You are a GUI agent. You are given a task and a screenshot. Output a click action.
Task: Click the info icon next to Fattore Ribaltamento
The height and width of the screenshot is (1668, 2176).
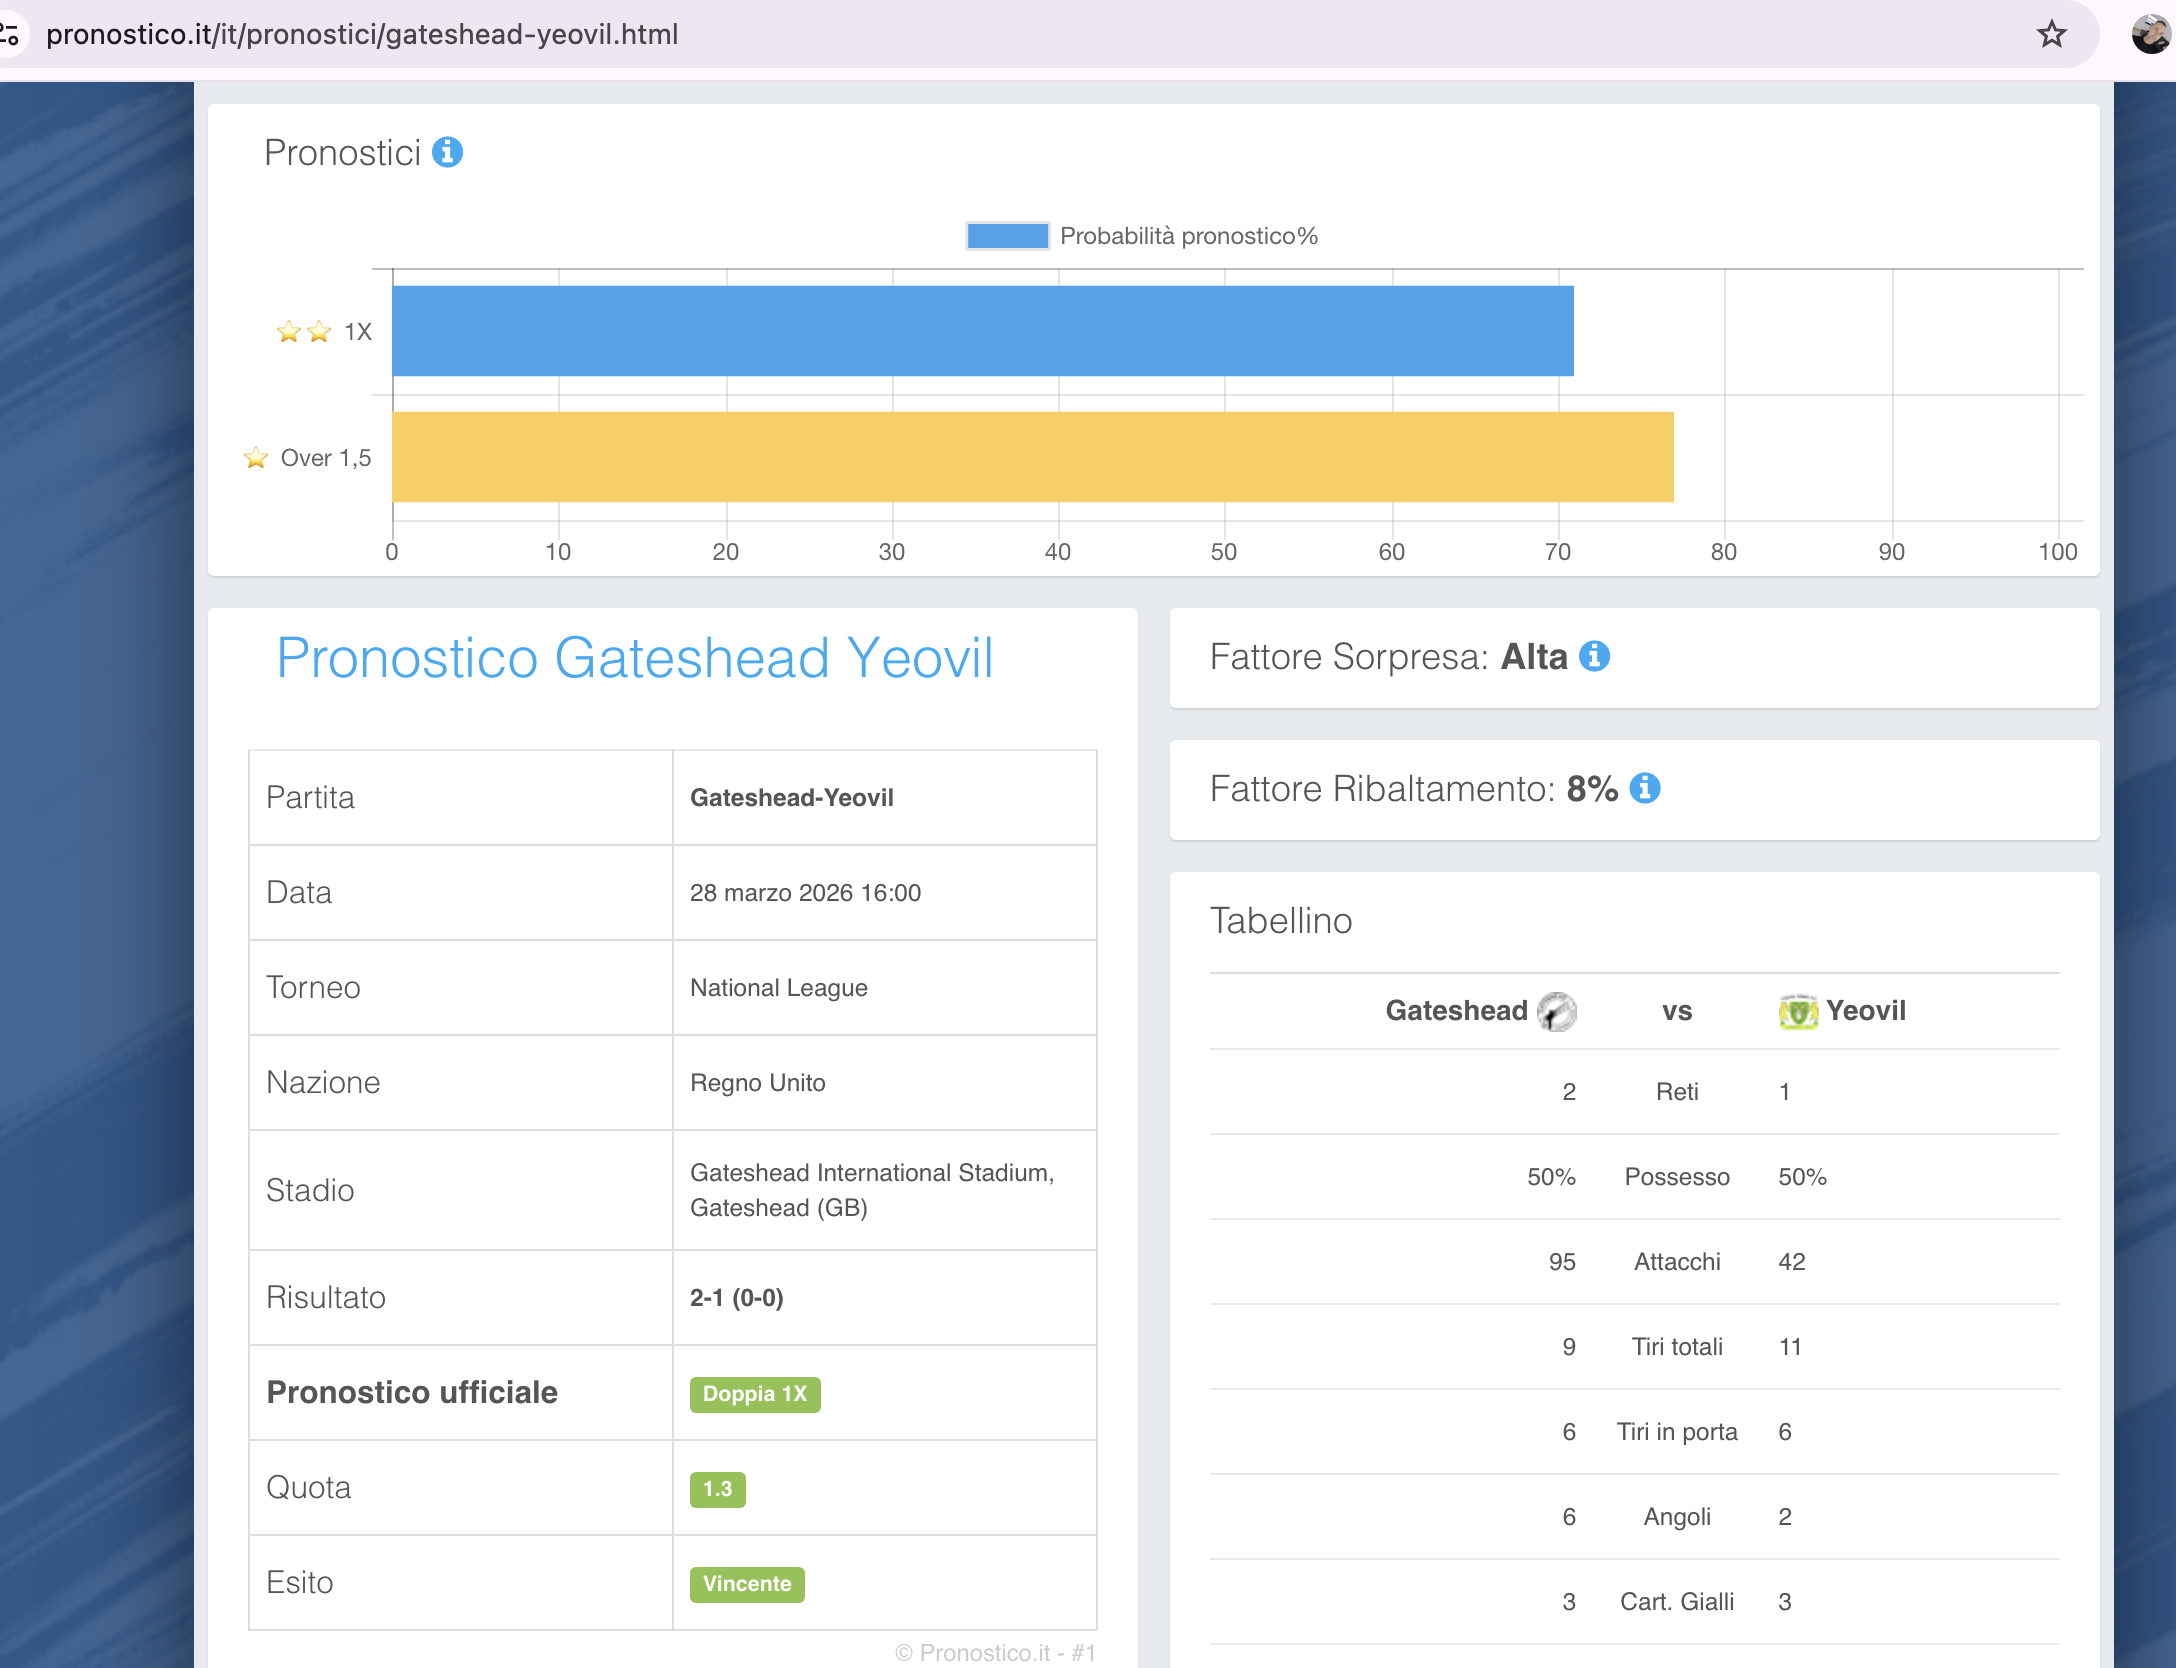[x=1645, y=788]
